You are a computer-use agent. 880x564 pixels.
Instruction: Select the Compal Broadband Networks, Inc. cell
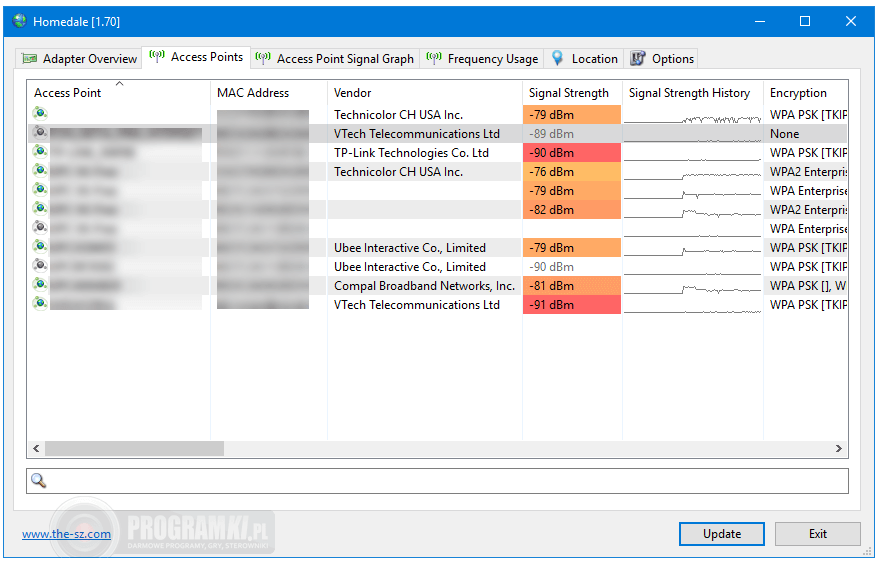(424, 286)
